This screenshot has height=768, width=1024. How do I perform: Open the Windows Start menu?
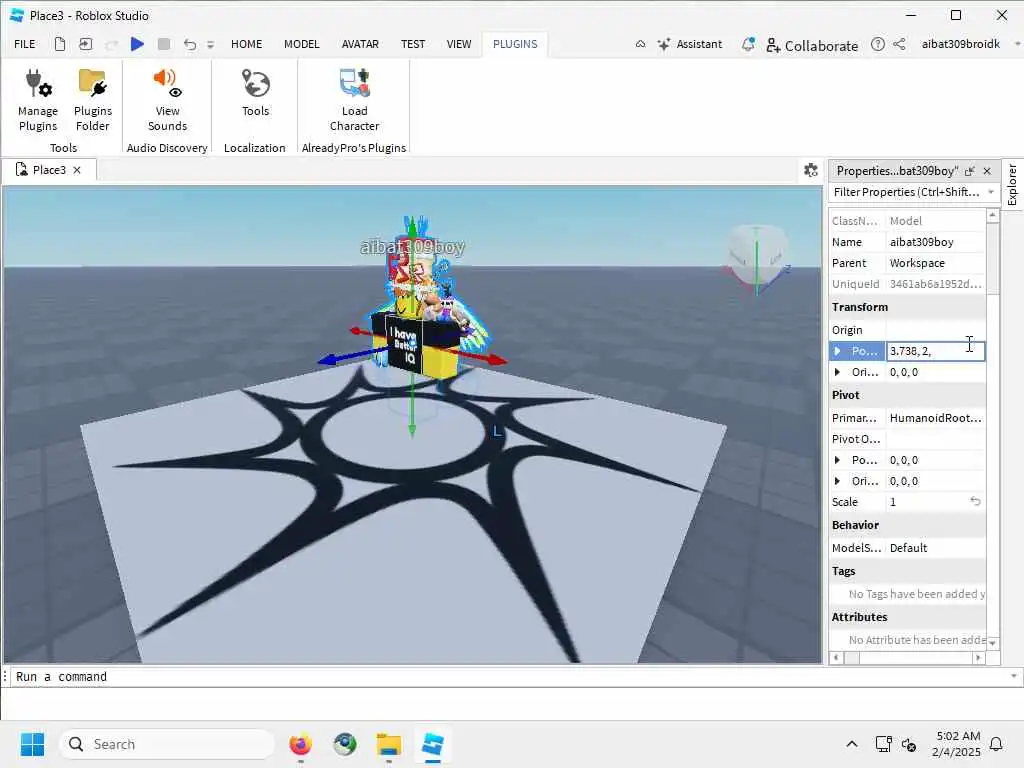tap(32, 744)
